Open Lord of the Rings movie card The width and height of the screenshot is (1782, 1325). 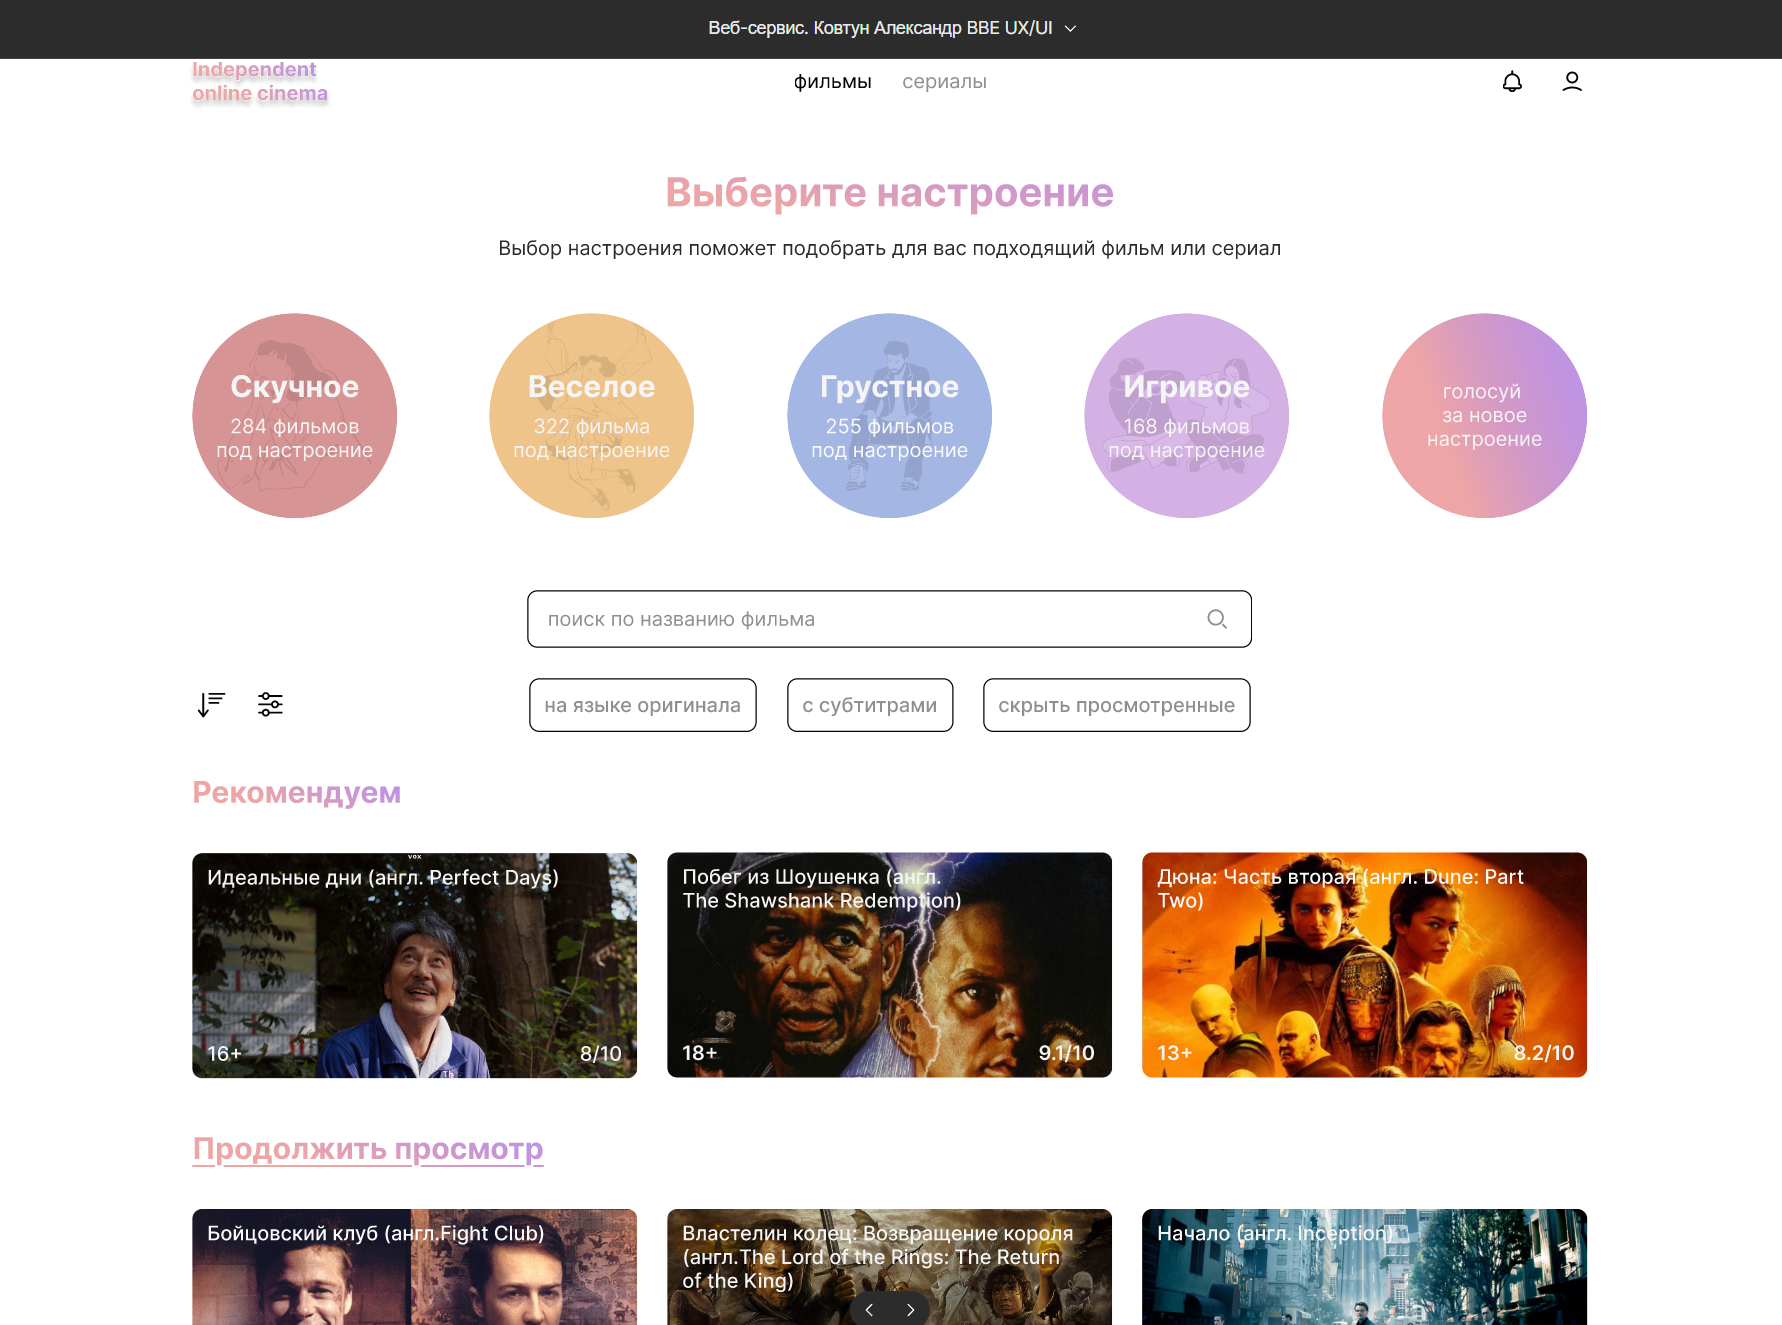(x=890, y=1267)
